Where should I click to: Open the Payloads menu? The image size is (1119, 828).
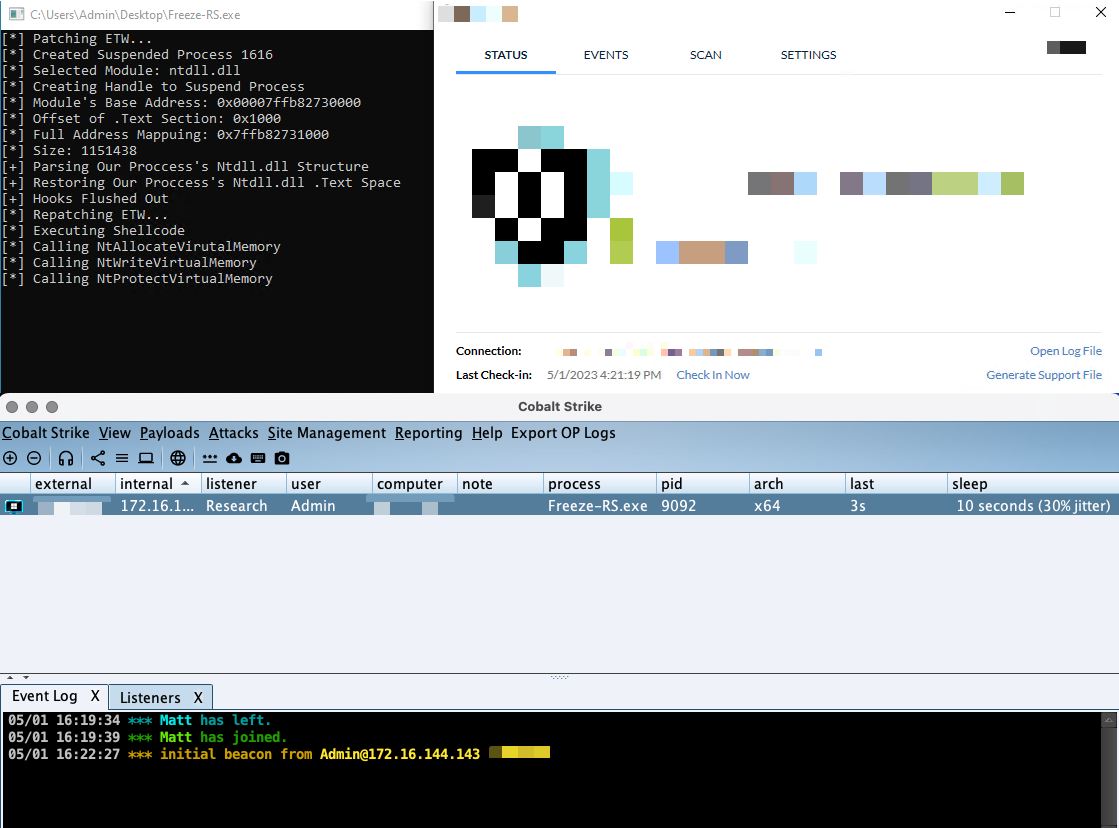point(169,433)
